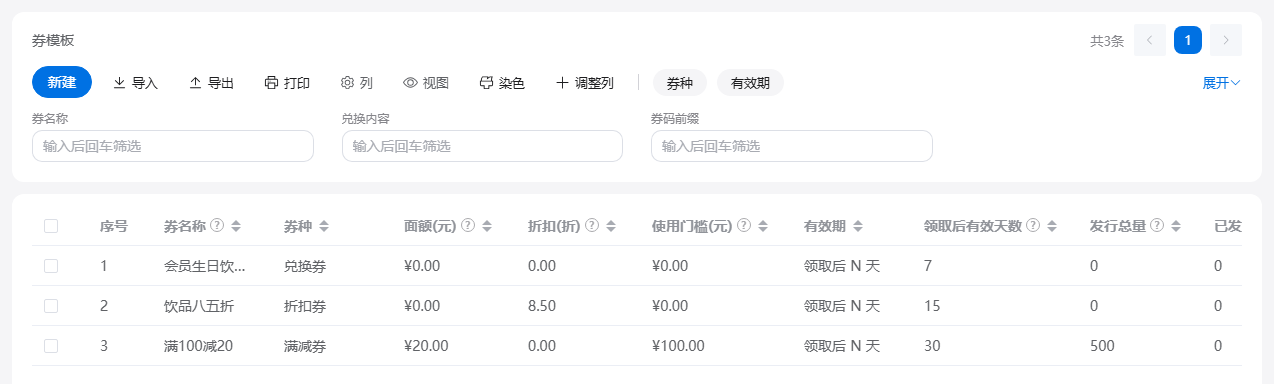
Task: Click the 券种 filter chip
Action: pos(680,83)
